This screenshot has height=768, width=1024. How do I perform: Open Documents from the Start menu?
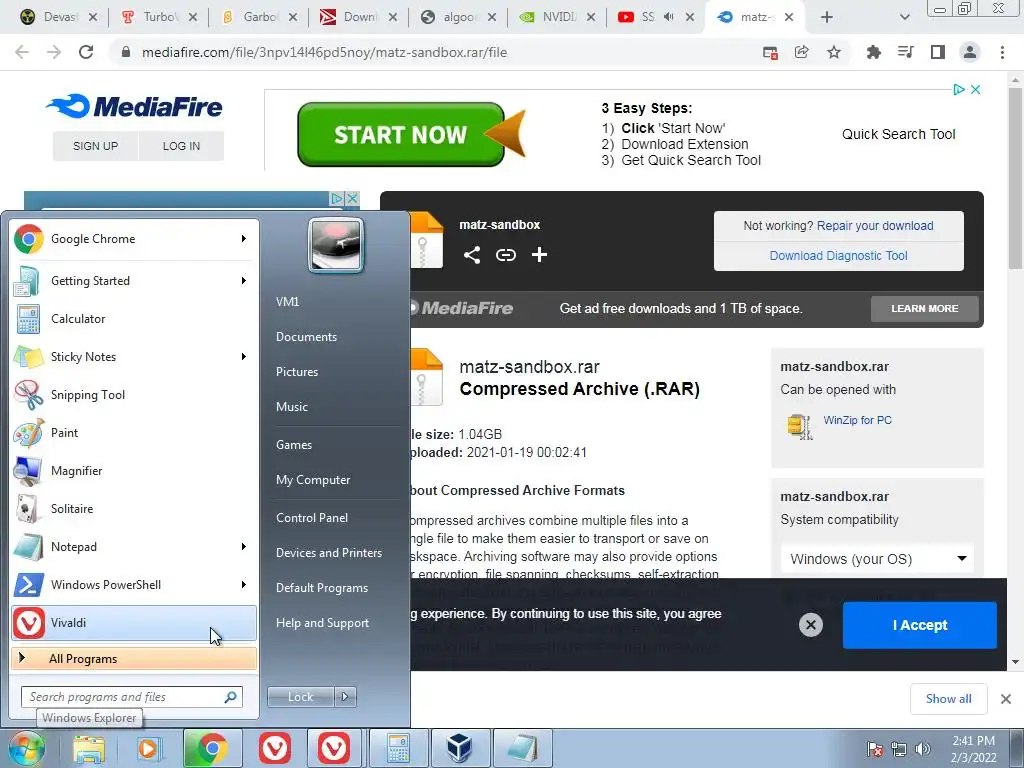306,337
